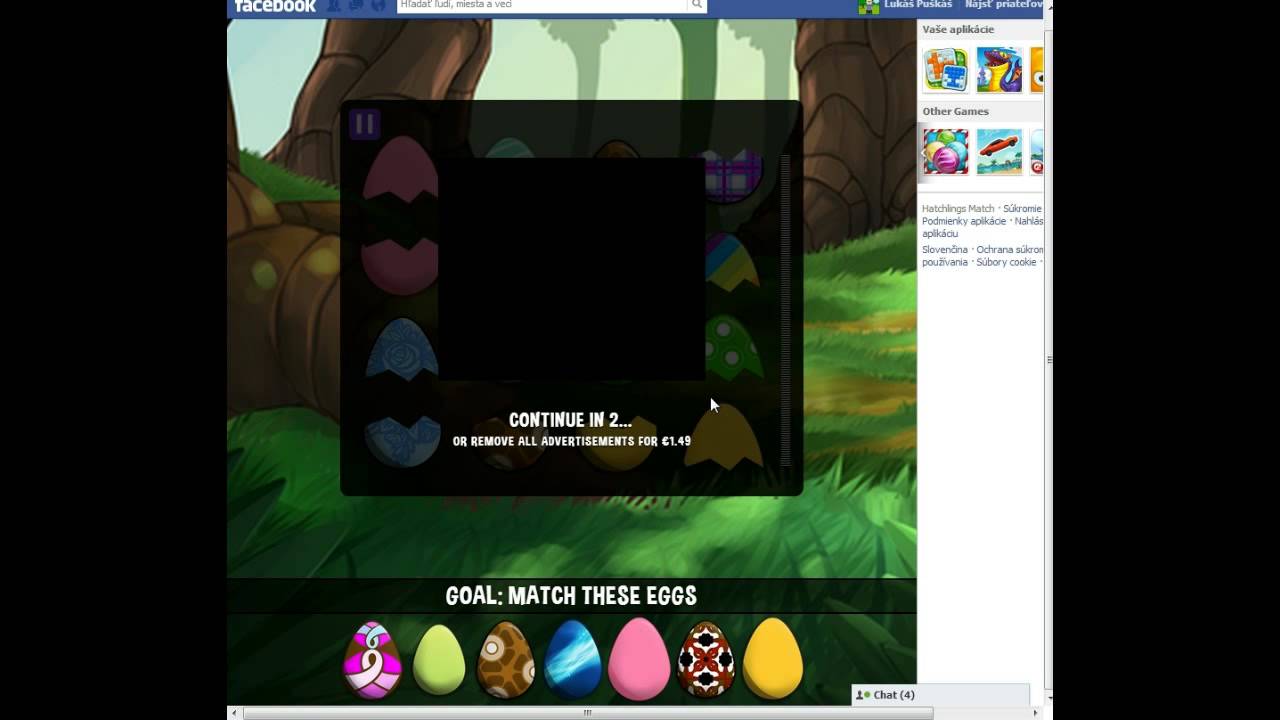Screen dimensions: 1280x720
Task: Open the red car game in Other Games
Action: 1000,152
